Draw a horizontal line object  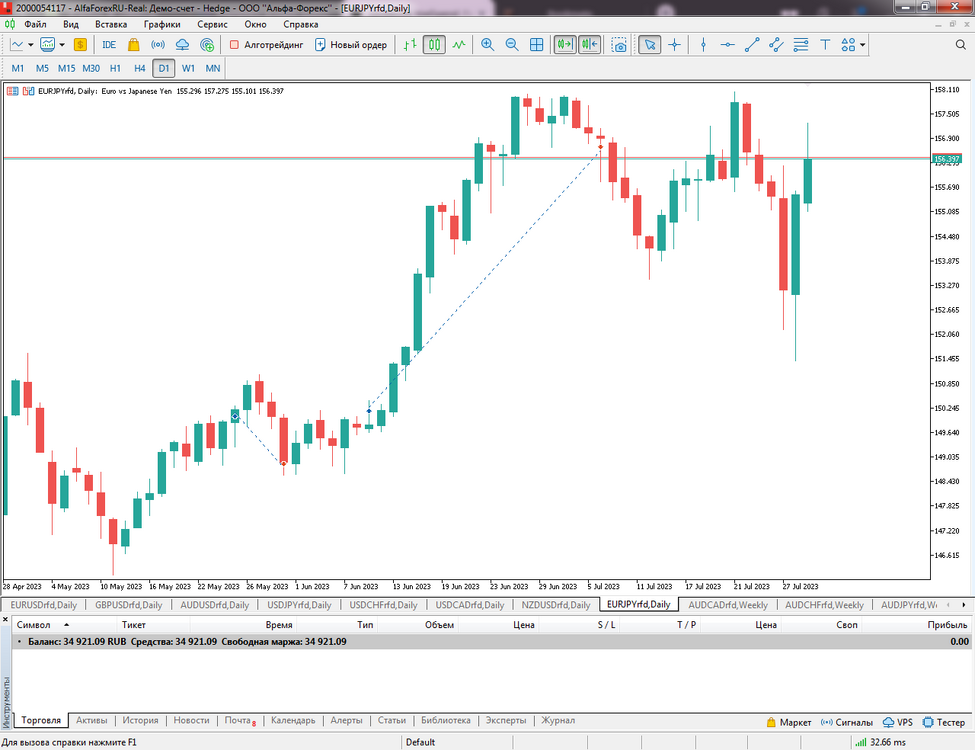[x=728, y=45]
